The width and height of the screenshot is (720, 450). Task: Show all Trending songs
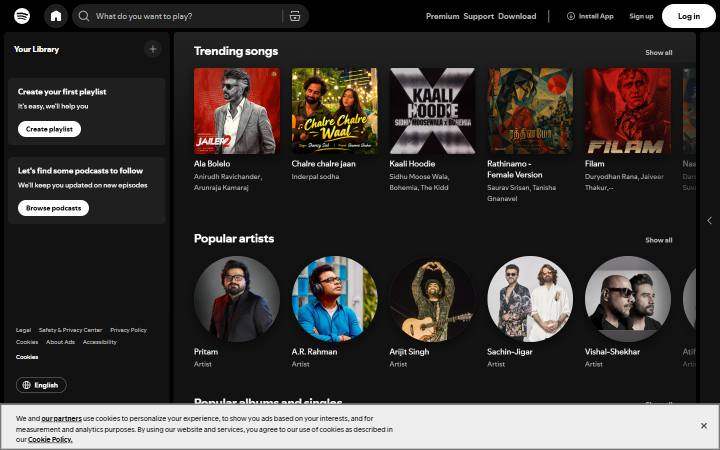[658, 52]
